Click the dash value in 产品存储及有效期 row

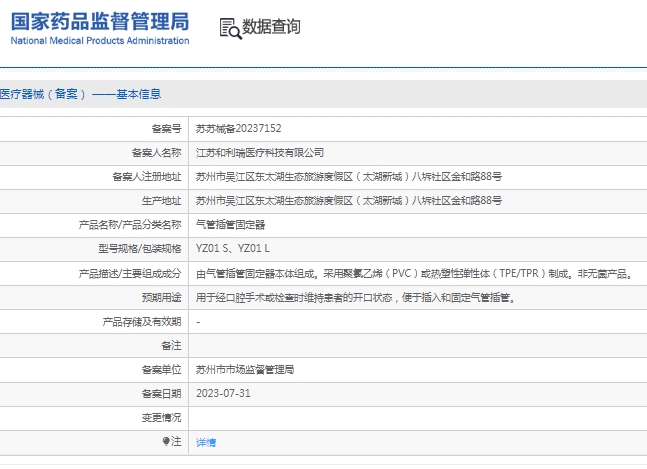pos(198,322)
